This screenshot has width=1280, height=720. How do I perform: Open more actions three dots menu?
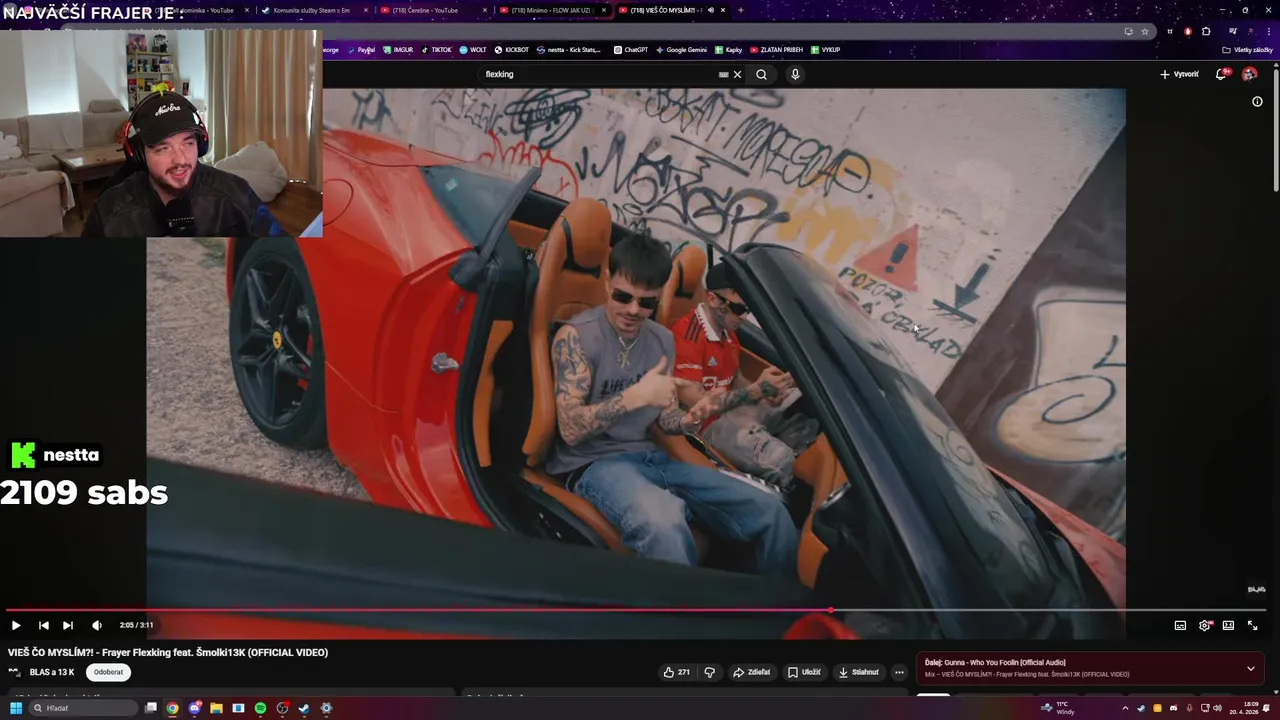pos(899,672)
